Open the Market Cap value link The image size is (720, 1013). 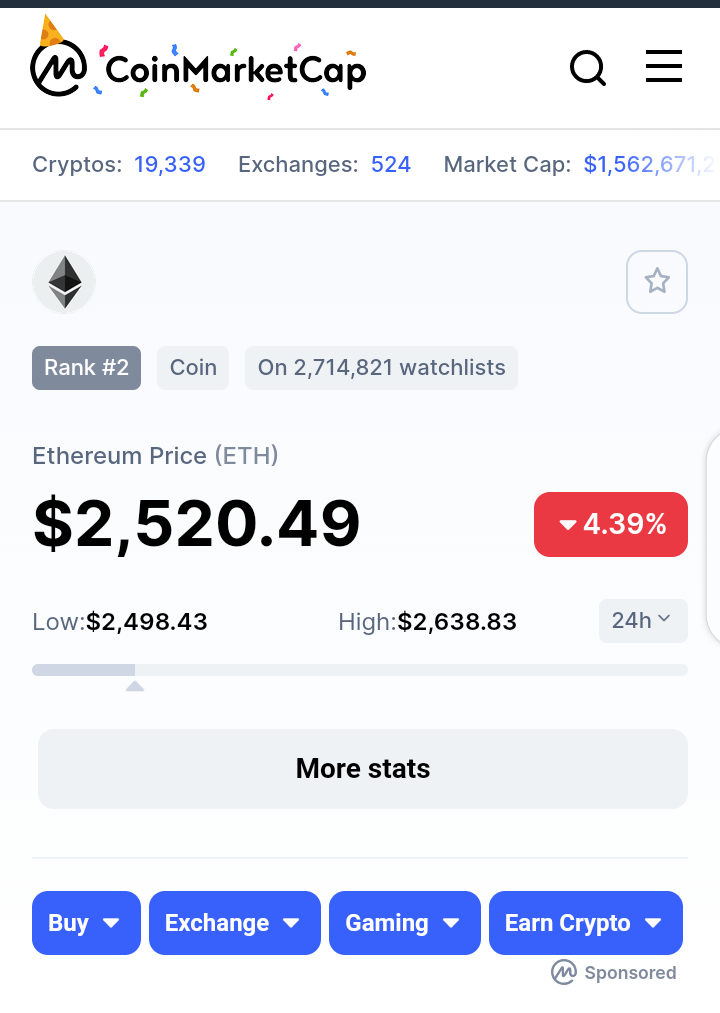(651, 165)
